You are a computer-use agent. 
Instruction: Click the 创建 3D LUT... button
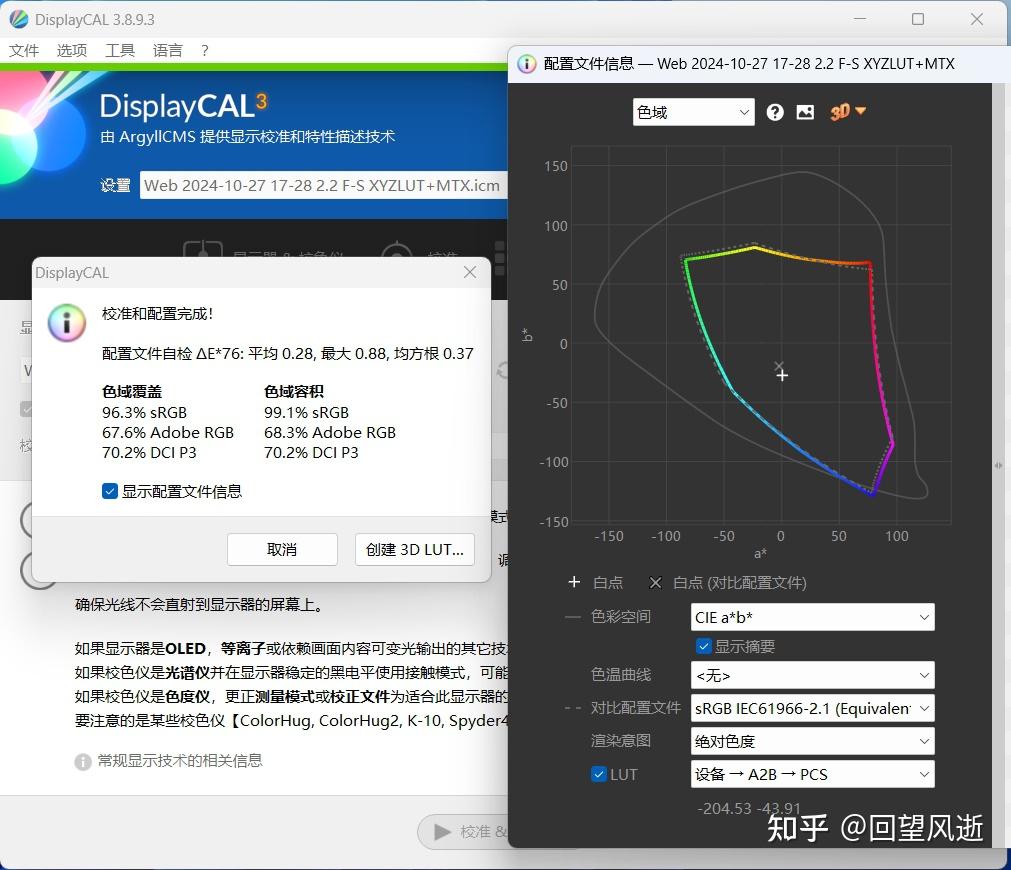tap(415, 549)
